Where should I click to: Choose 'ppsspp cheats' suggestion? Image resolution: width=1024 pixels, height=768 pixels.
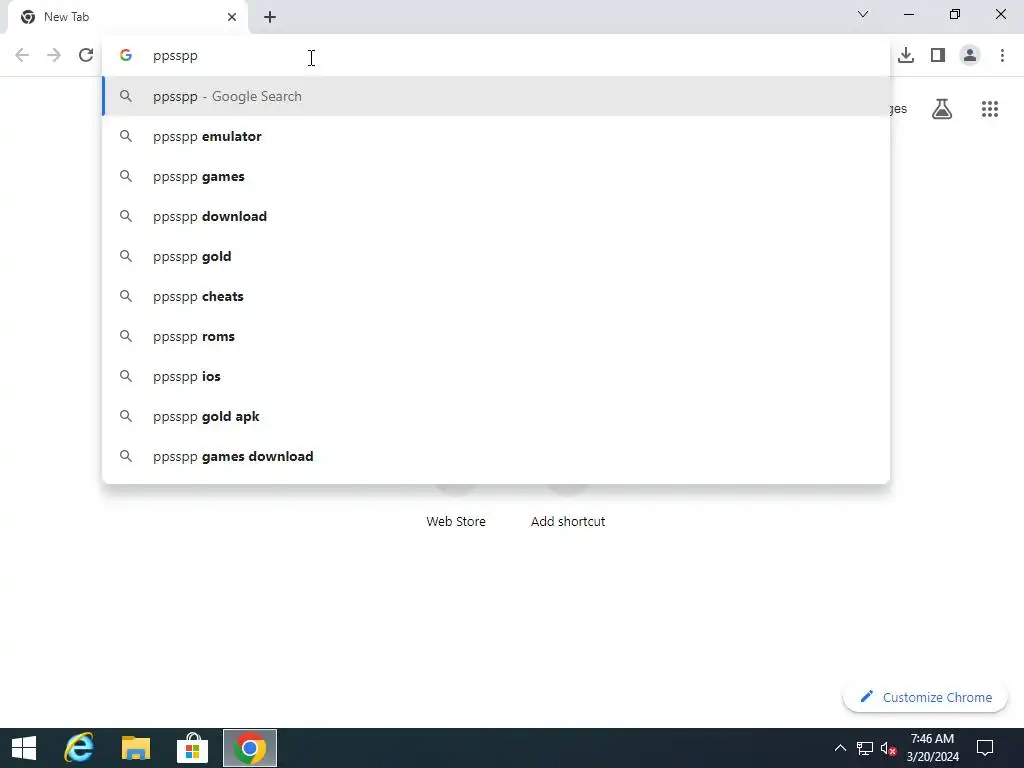tap(496, 296)
